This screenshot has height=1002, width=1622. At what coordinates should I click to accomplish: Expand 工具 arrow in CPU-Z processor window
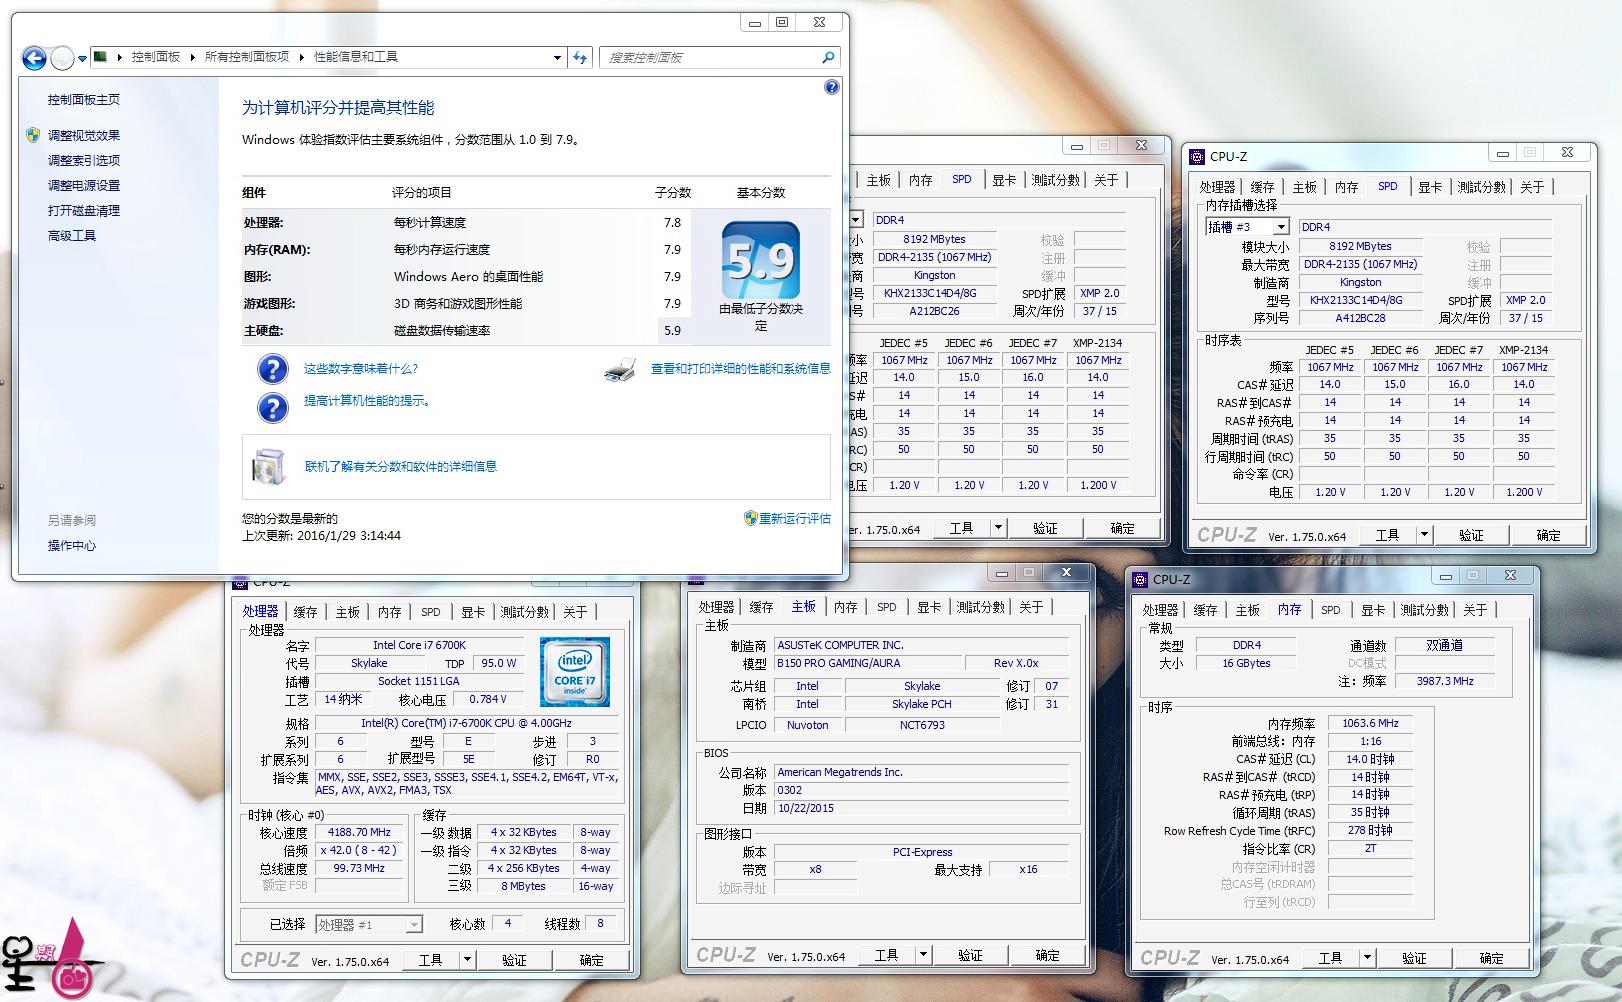(467, 960)
